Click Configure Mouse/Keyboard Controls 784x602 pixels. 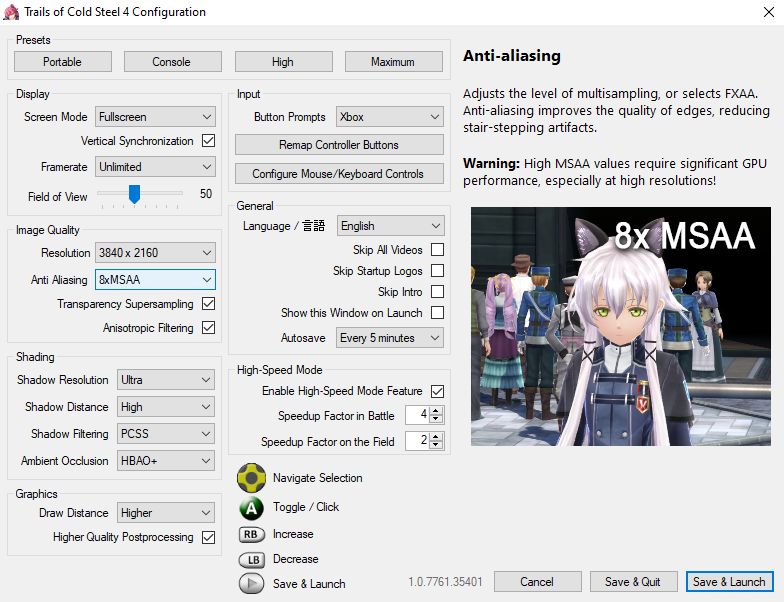point(340,174)
